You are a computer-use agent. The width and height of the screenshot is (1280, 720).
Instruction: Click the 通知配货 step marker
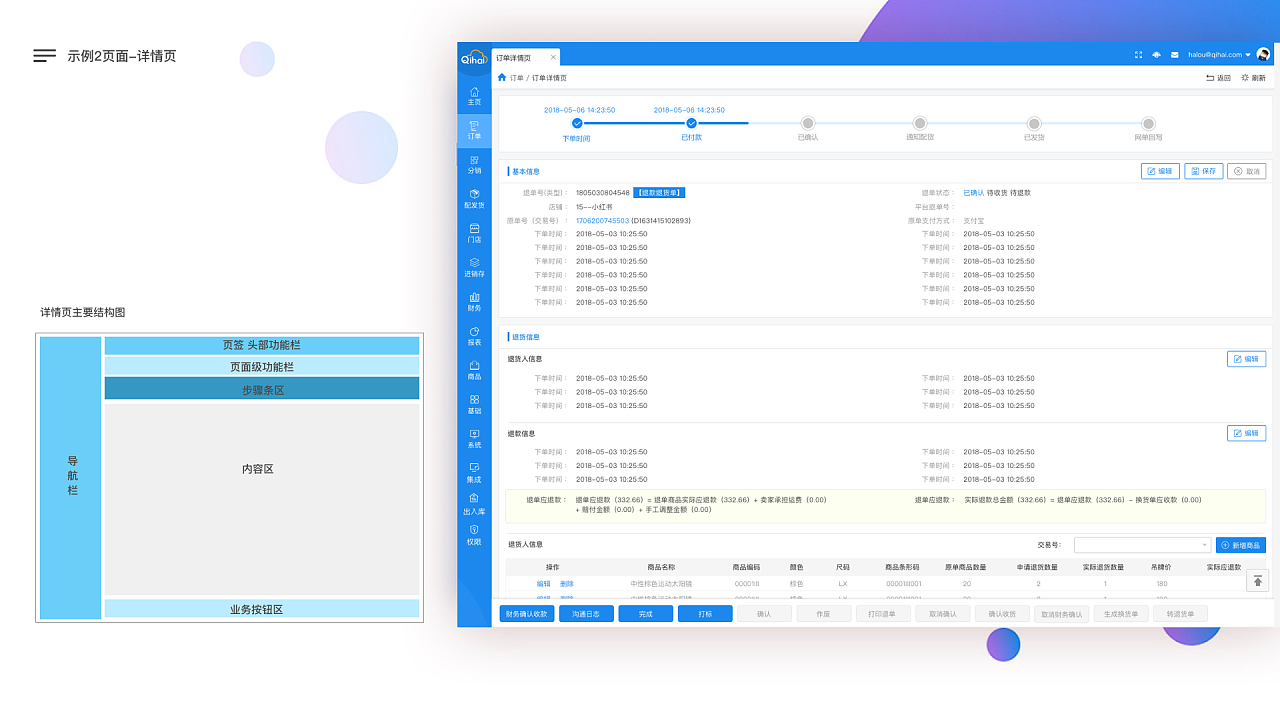[920, 123]
